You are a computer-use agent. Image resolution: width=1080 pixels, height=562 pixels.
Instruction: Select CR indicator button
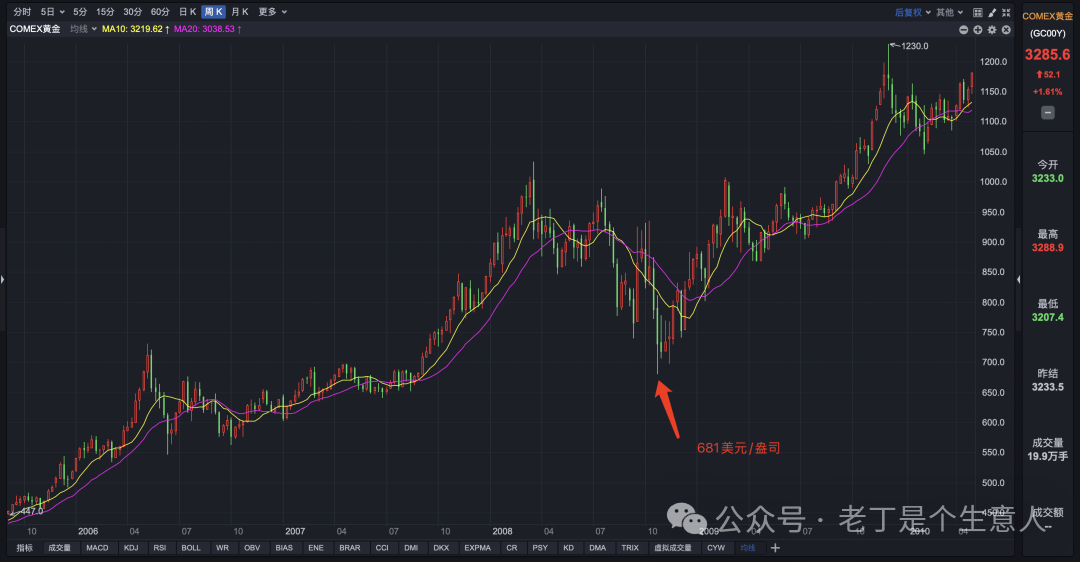tap(512, 548)
